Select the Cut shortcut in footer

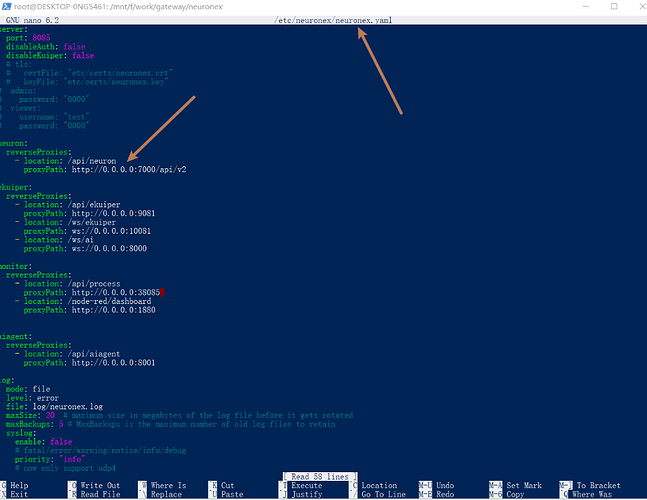point(228,485)
